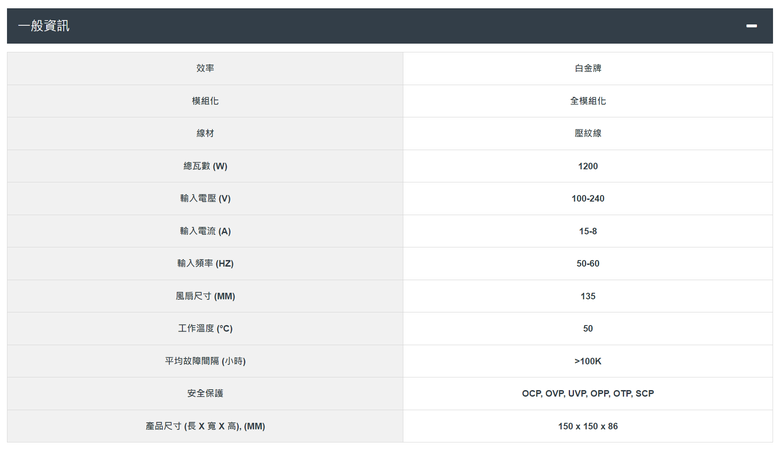Click the 135 fan size value

pos(587,296)
